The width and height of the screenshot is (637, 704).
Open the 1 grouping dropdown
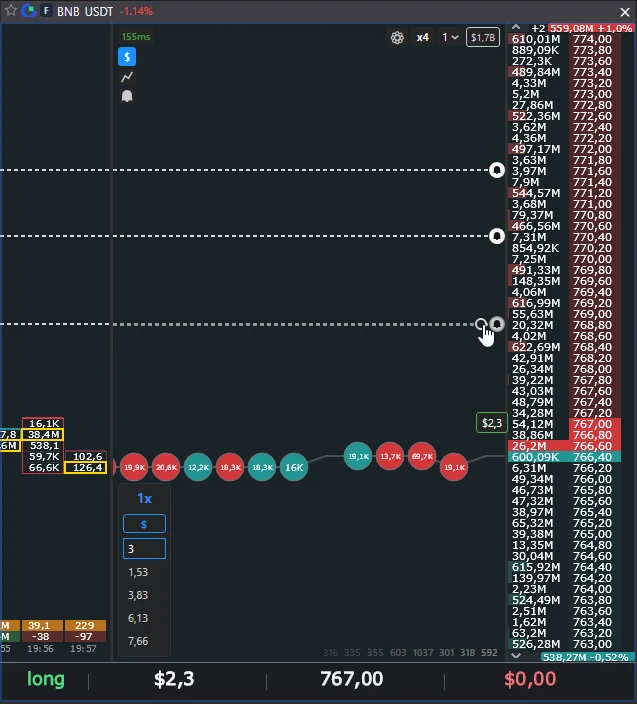pos(450,37)
